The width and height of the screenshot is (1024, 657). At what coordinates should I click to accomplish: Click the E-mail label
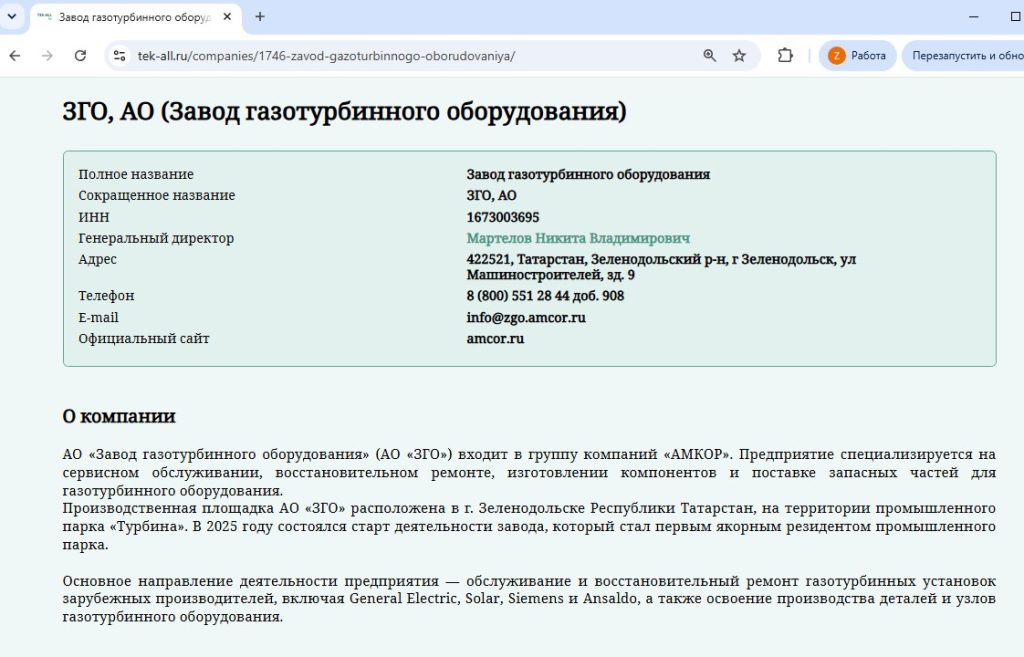point(99,317)
